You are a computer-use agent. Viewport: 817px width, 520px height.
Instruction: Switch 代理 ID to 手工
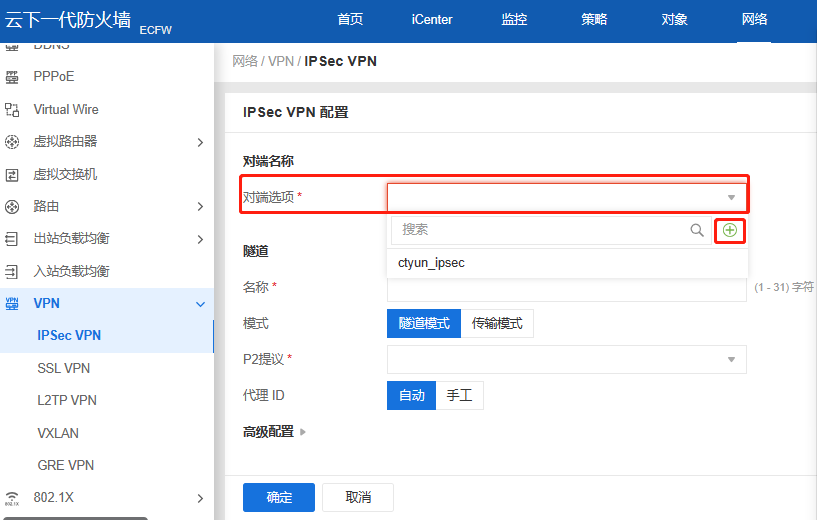click(460, 396)
